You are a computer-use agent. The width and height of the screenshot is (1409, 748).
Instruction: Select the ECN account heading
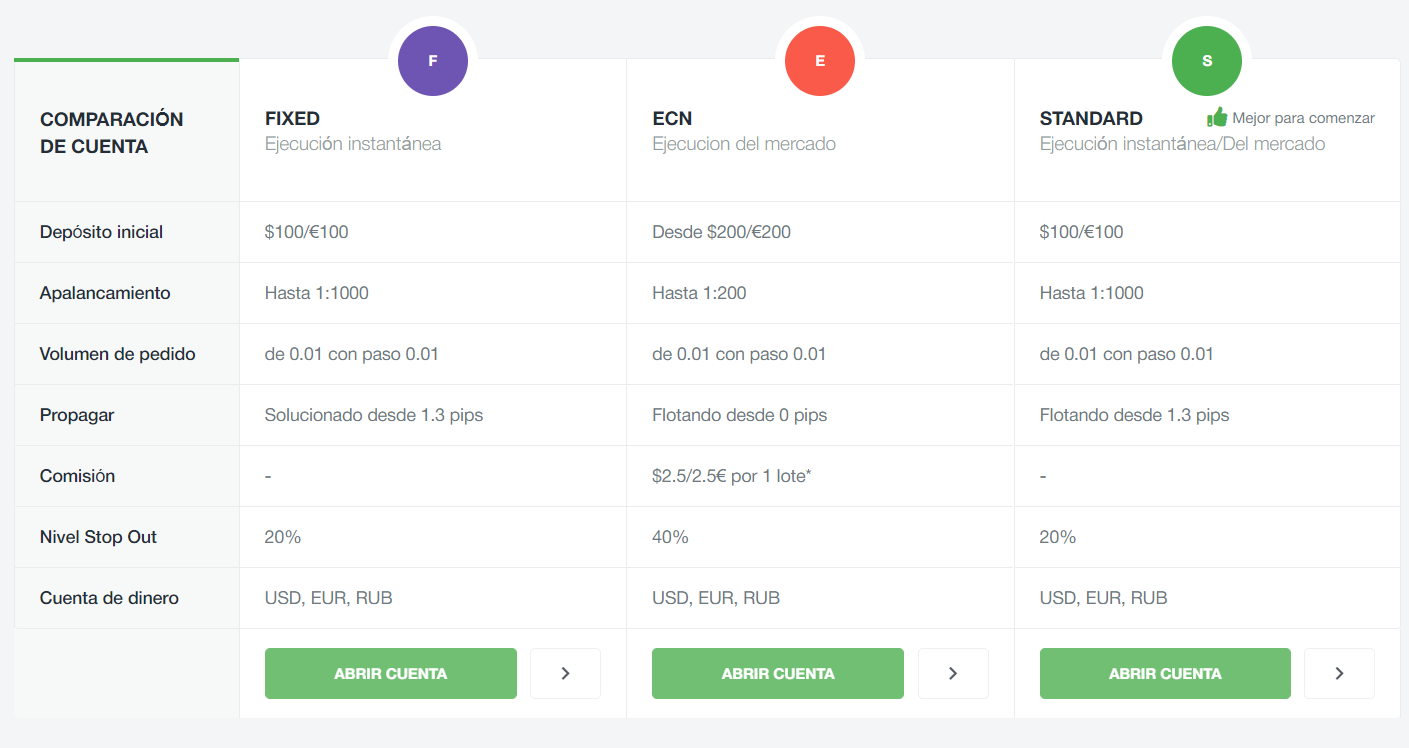click(x=672, y=119)
